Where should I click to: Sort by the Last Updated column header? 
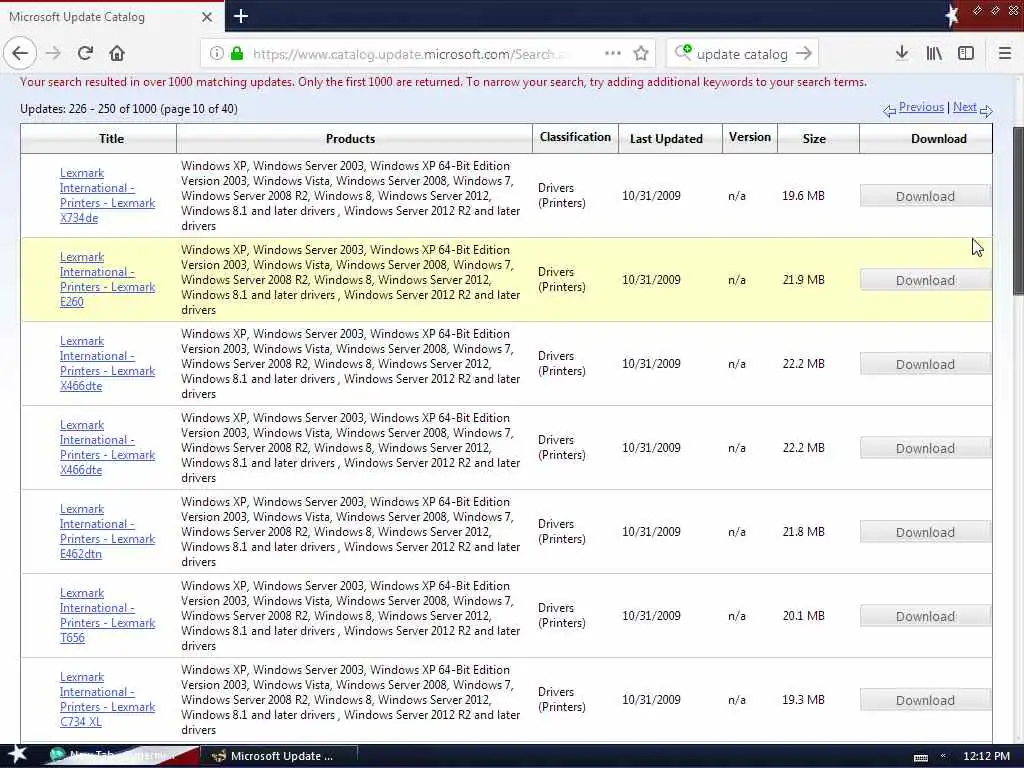click(x=666, y=138)
